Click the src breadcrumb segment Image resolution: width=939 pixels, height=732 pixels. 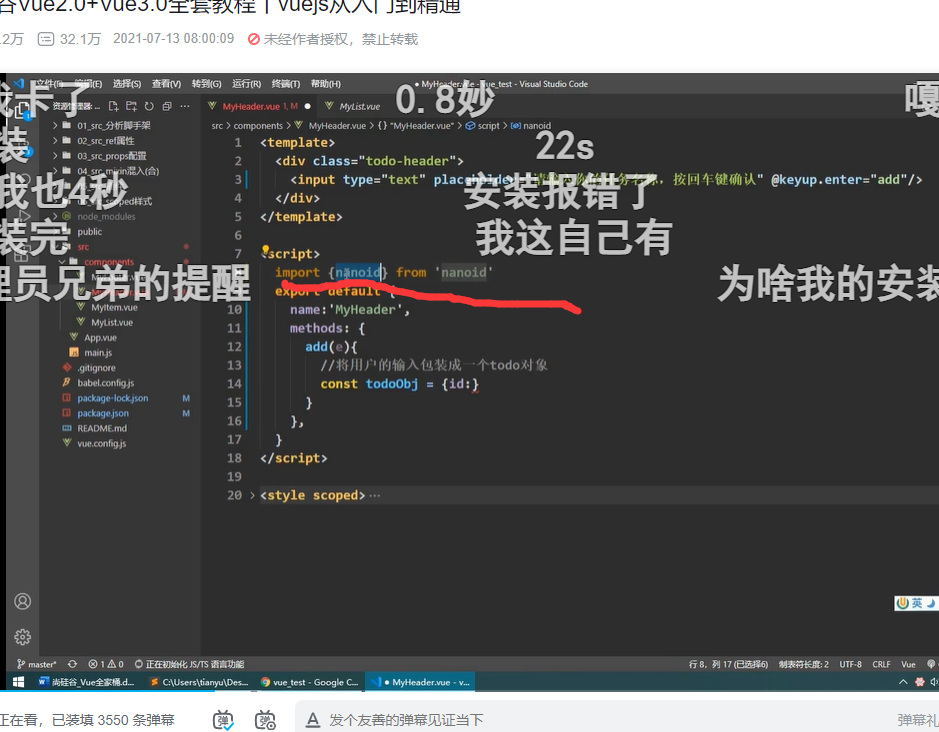(217, 126)
